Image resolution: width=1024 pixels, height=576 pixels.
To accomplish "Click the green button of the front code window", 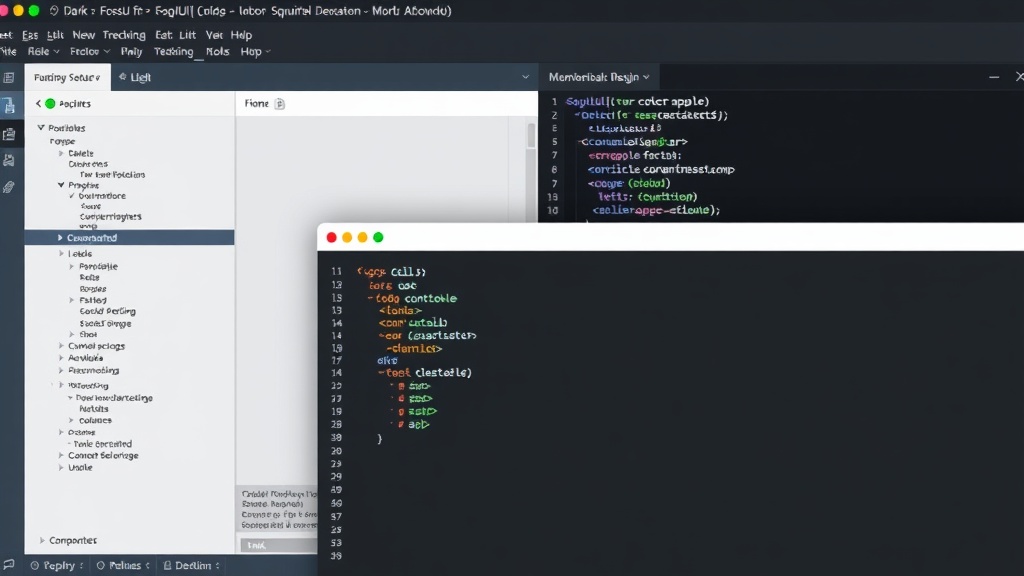I will pyautogui.click(x=378, y=237).
